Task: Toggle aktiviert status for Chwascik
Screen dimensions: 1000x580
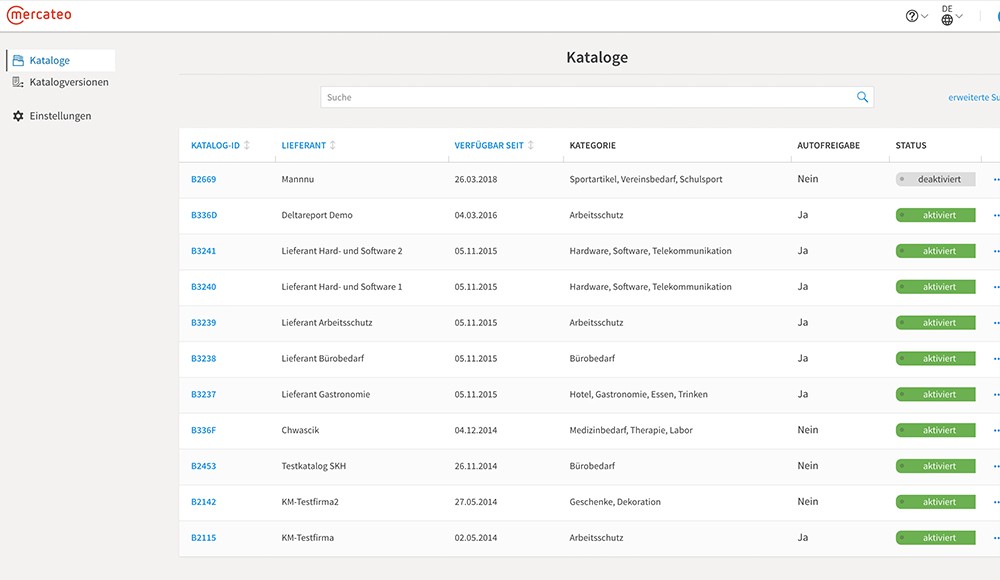Action: [x=935, y=430]
